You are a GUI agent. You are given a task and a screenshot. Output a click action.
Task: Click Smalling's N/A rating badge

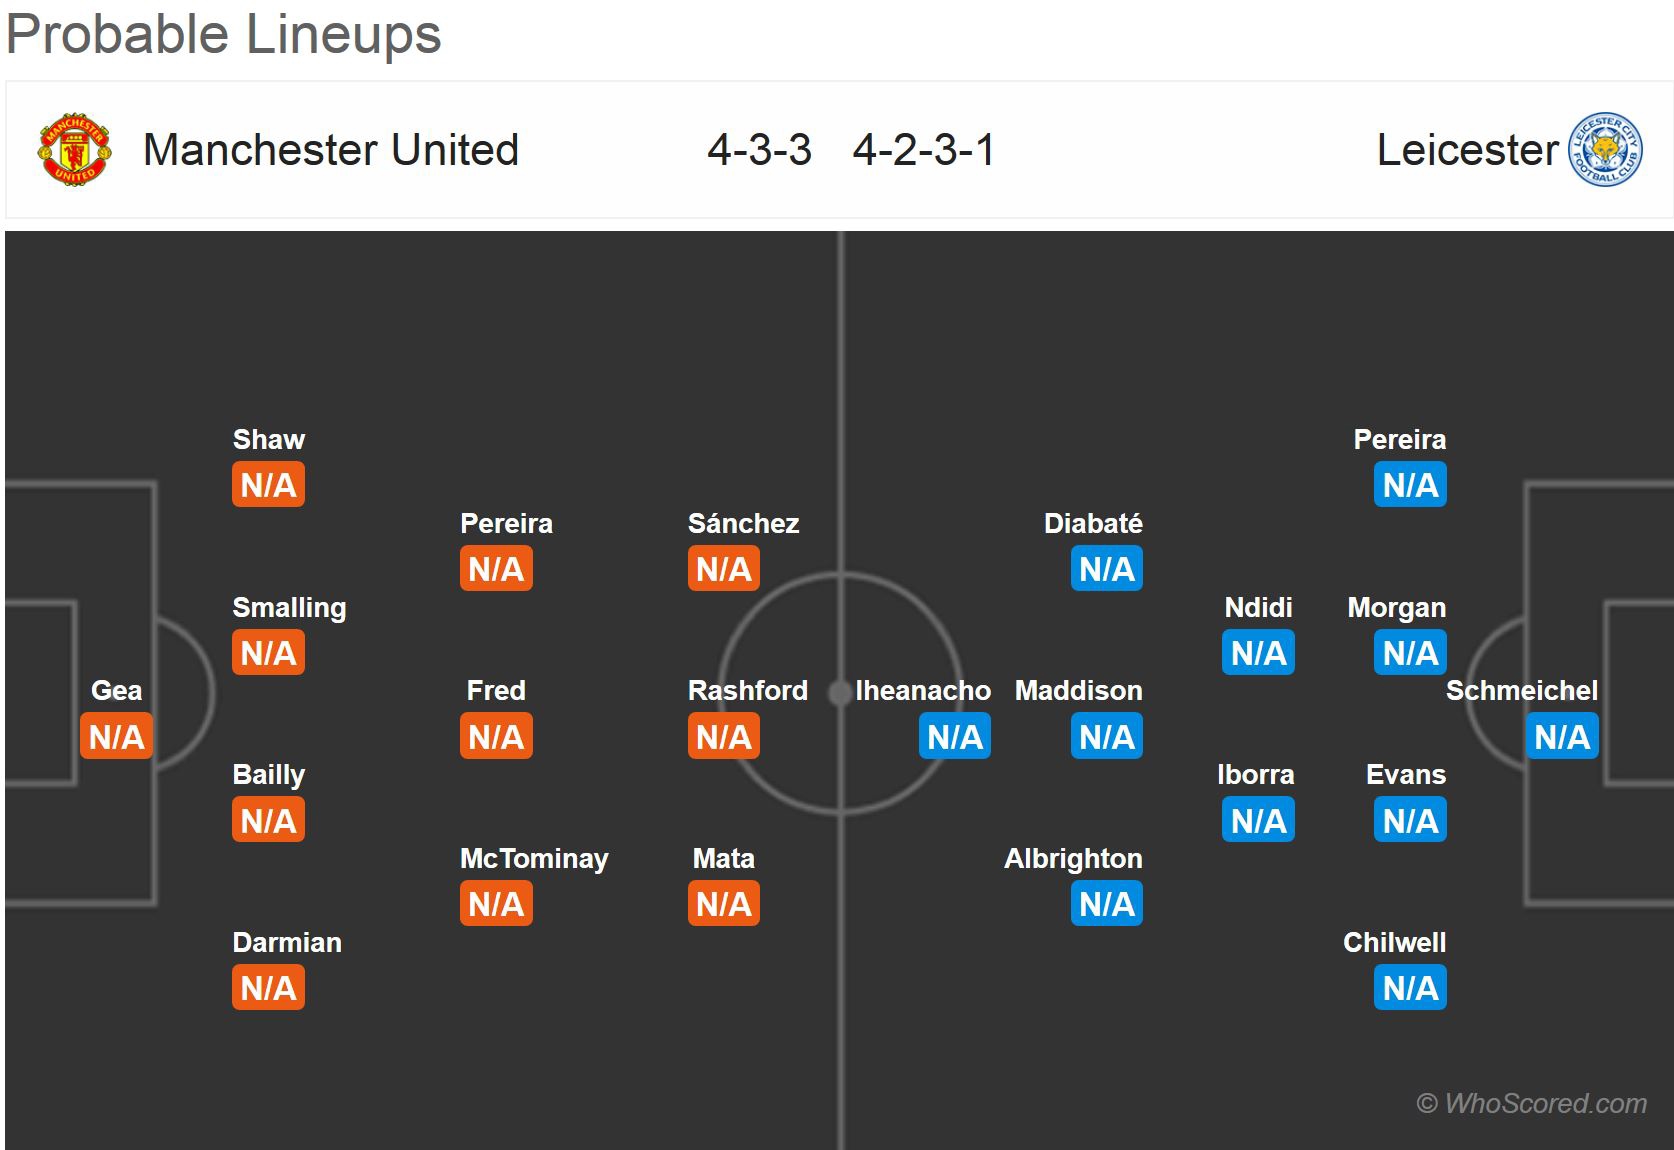[x=268, y=653]
